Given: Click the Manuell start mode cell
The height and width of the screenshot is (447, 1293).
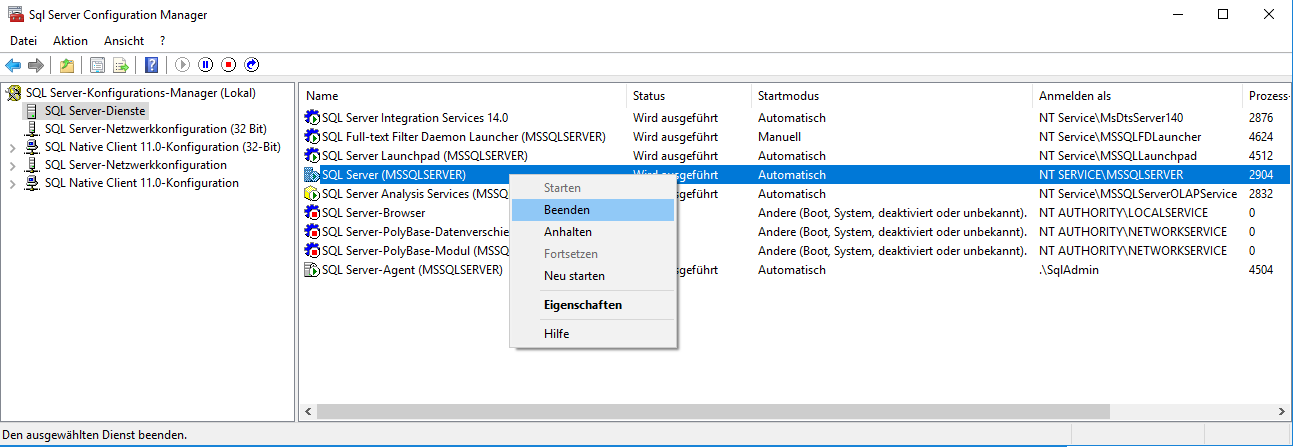Looking at the screenshot, I should pos(779,137).
